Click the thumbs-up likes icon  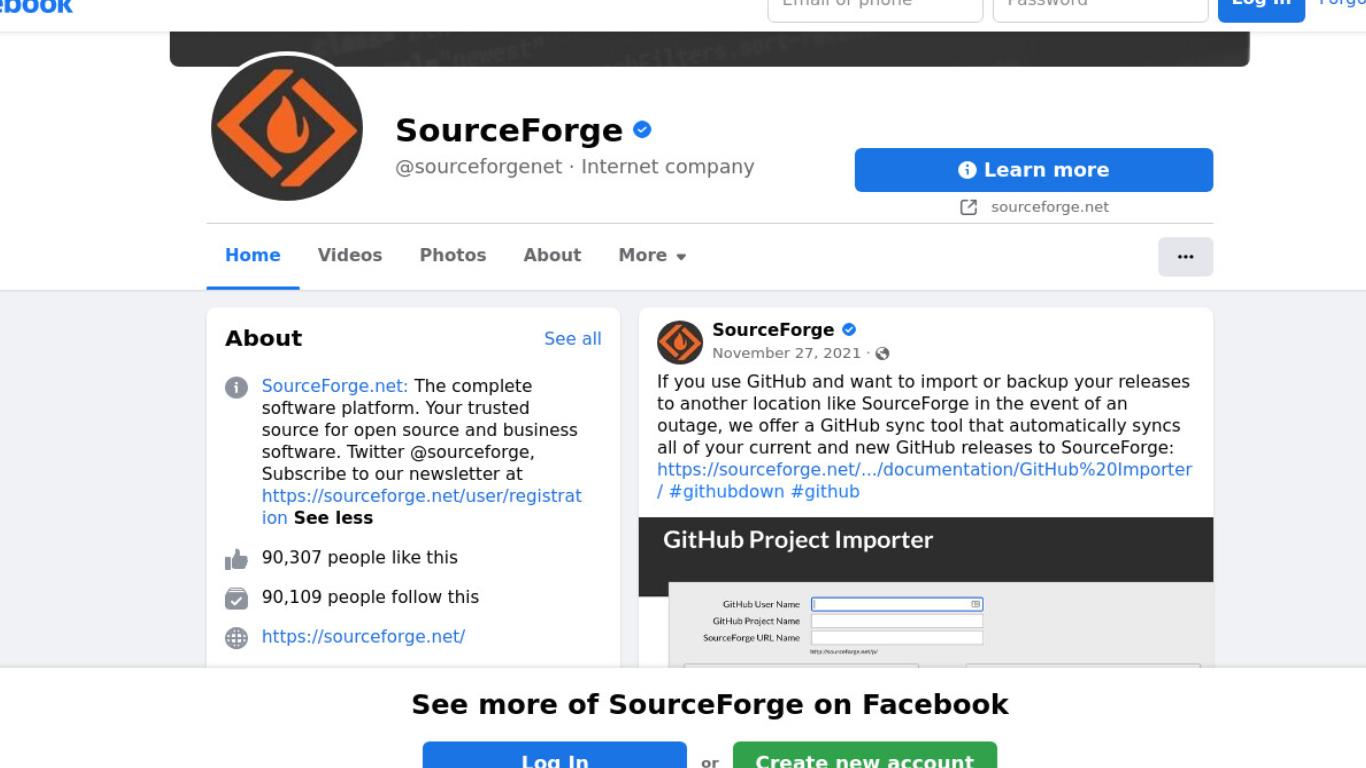tap(236, 559)
